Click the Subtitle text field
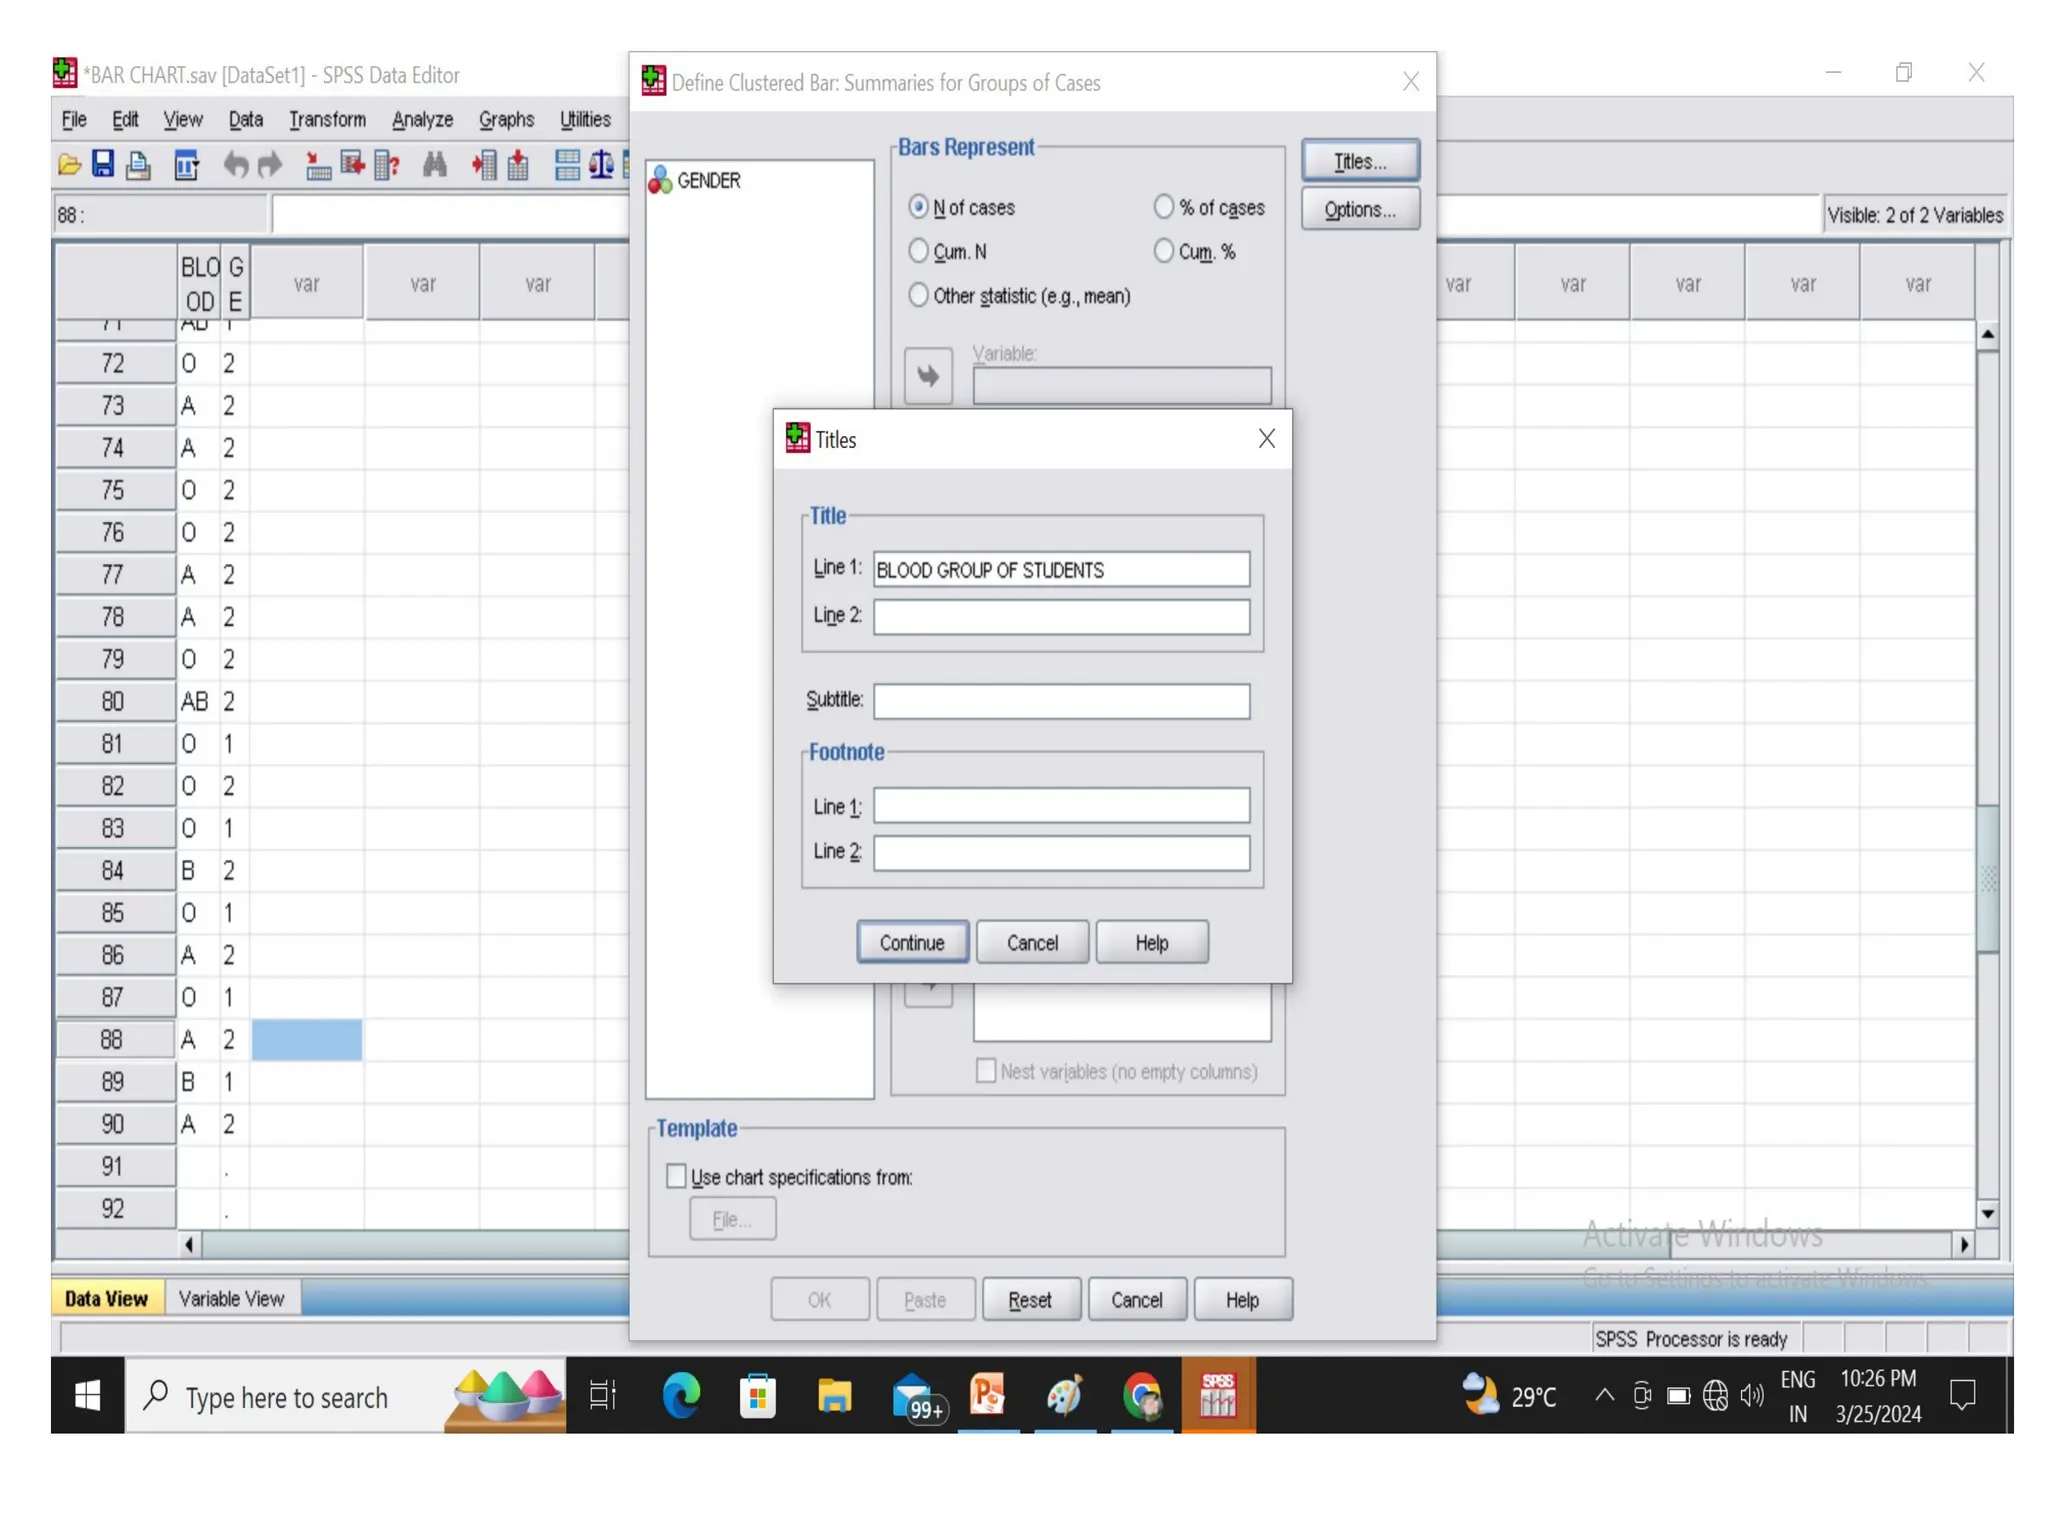2048x1536 pixels. click(x=1060, y=700)
